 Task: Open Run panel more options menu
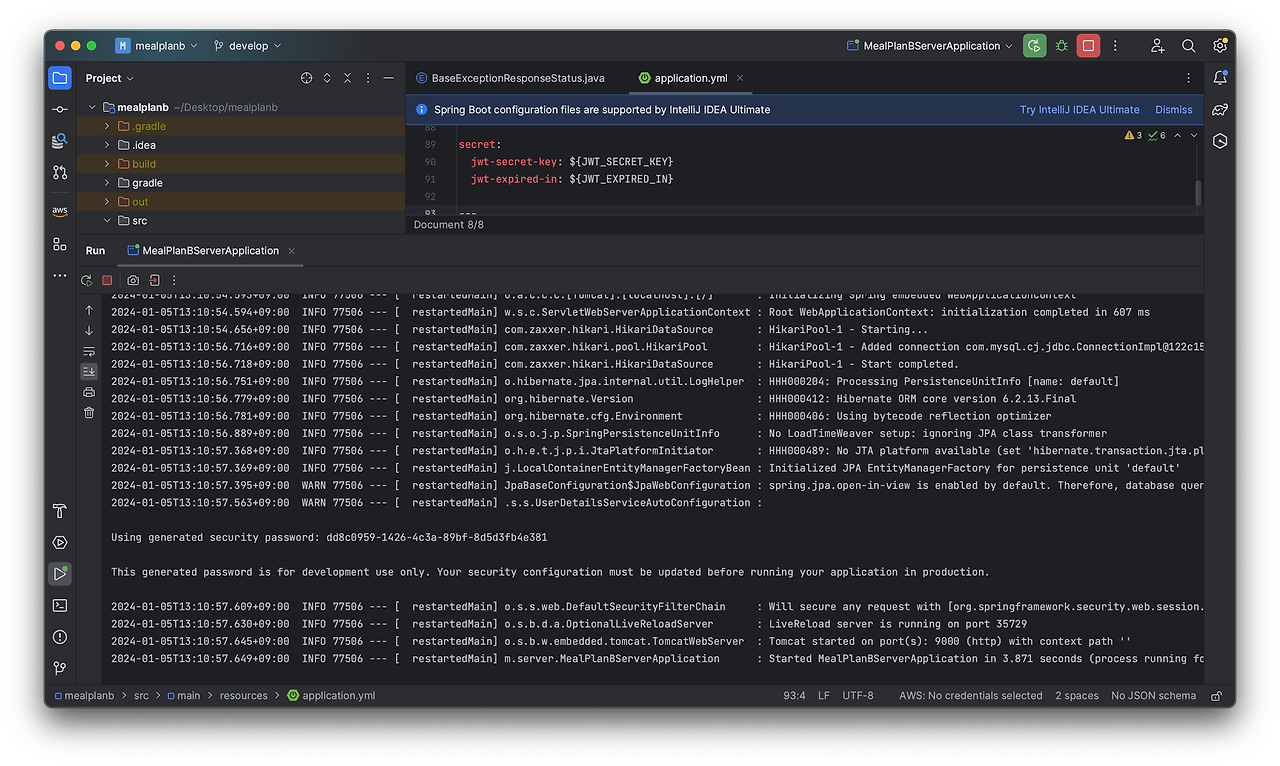coord(174,281)
